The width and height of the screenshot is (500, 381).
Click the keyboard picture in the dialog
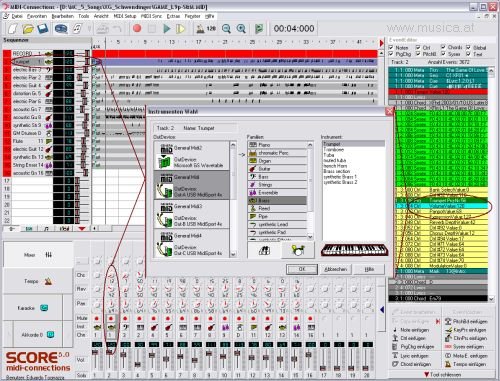(x=355, y=250)
